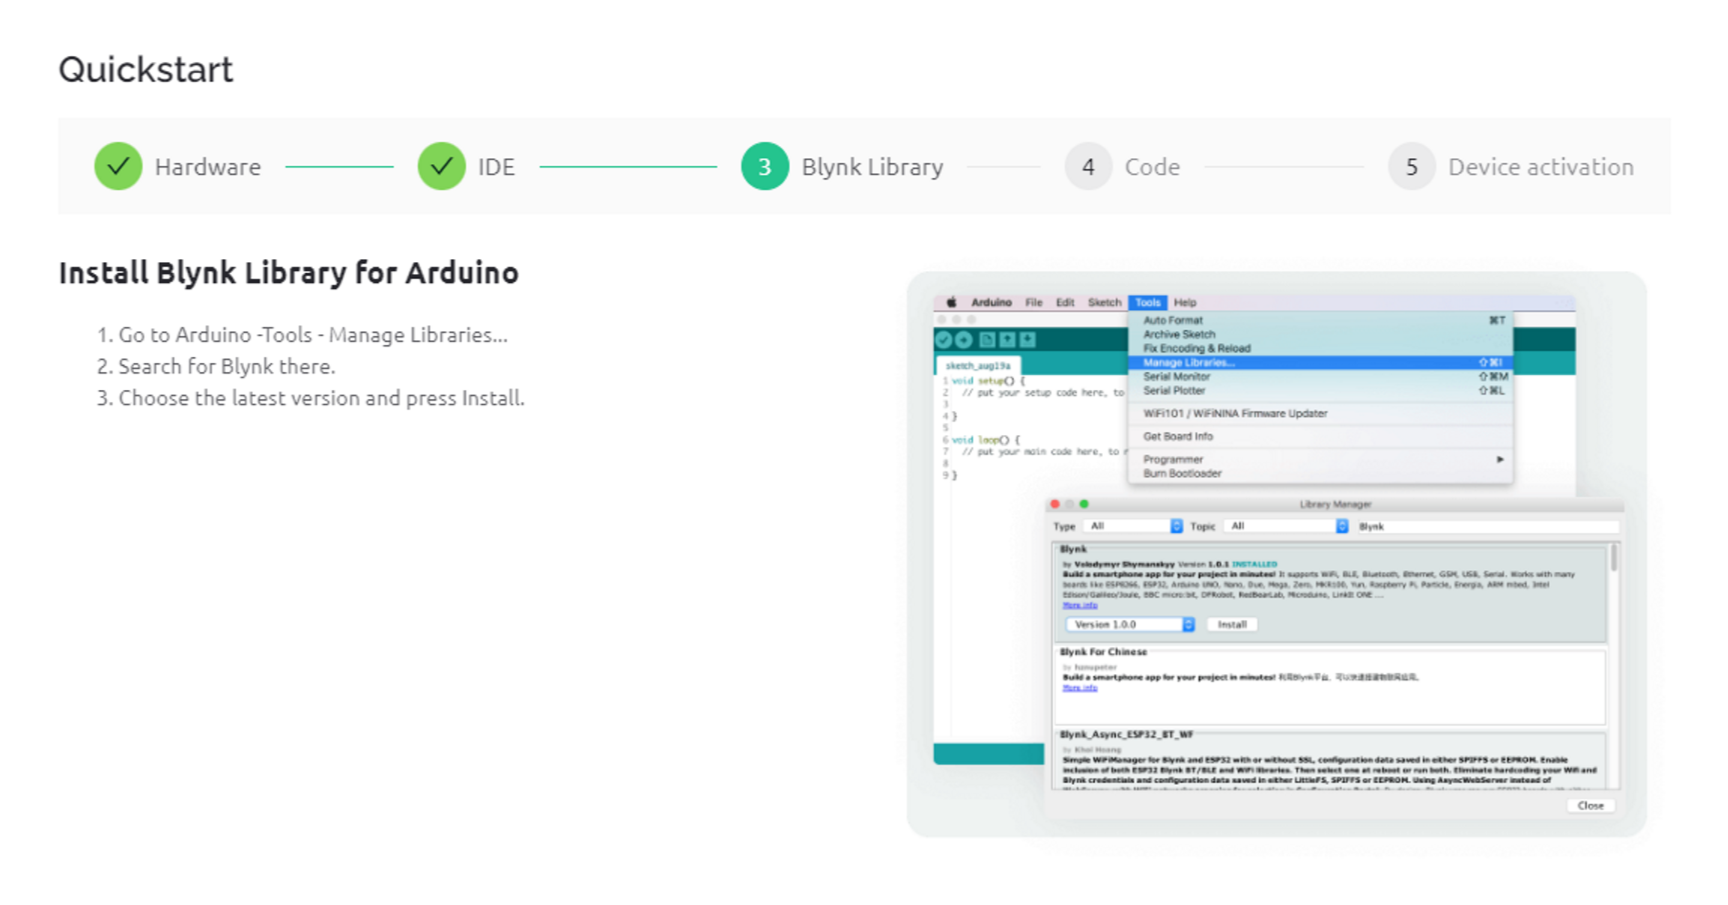Choose Burn Bootloader menu entry
Viewport: 1728px width, 905px height.
point(1320,473)
